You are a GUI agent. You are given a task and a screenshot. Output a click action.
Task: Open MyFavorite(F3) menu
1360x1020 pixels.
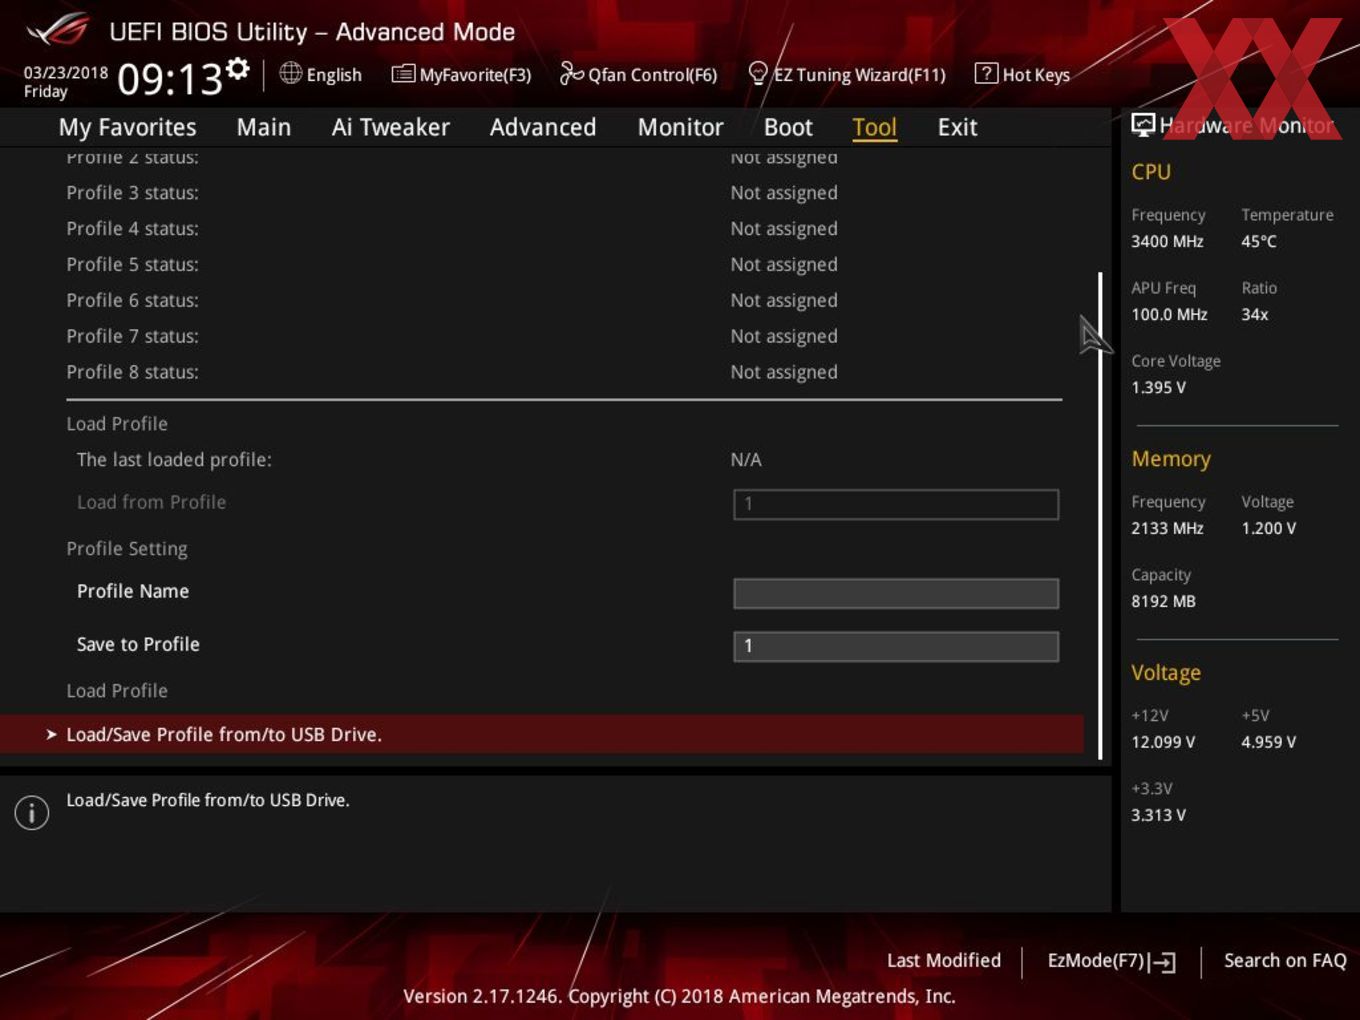(x=475, y=75)
